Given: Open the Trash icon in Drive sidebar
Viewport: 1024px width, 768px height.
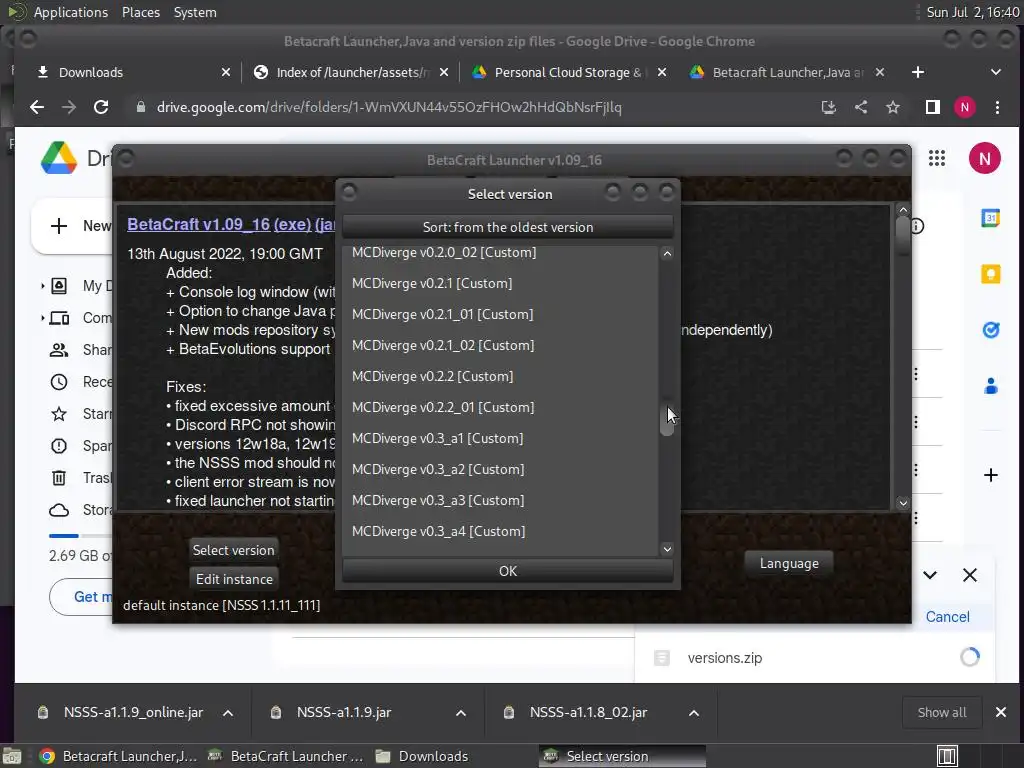Looking at the screenshot, I should pyautogui.click(x=59, y=478).
